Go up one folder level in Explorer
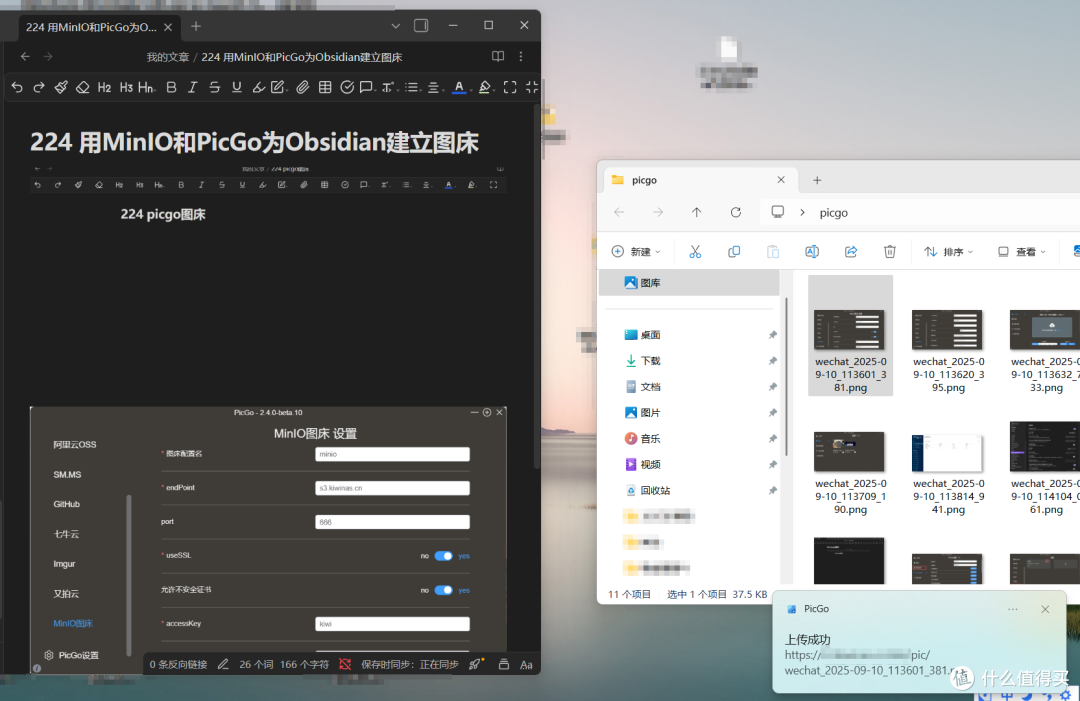Image resolution: width=1080 pixels, height=701 pixels. (x=696, y=212)
